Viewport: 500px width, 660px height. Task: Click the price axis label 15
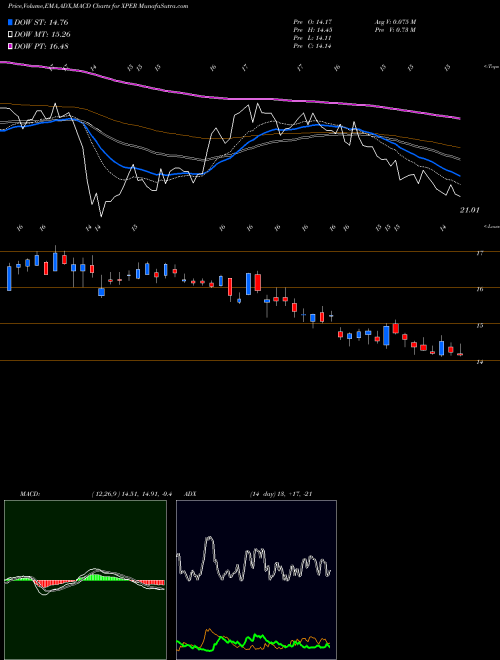pyautogui.click(x=479, y=325)
